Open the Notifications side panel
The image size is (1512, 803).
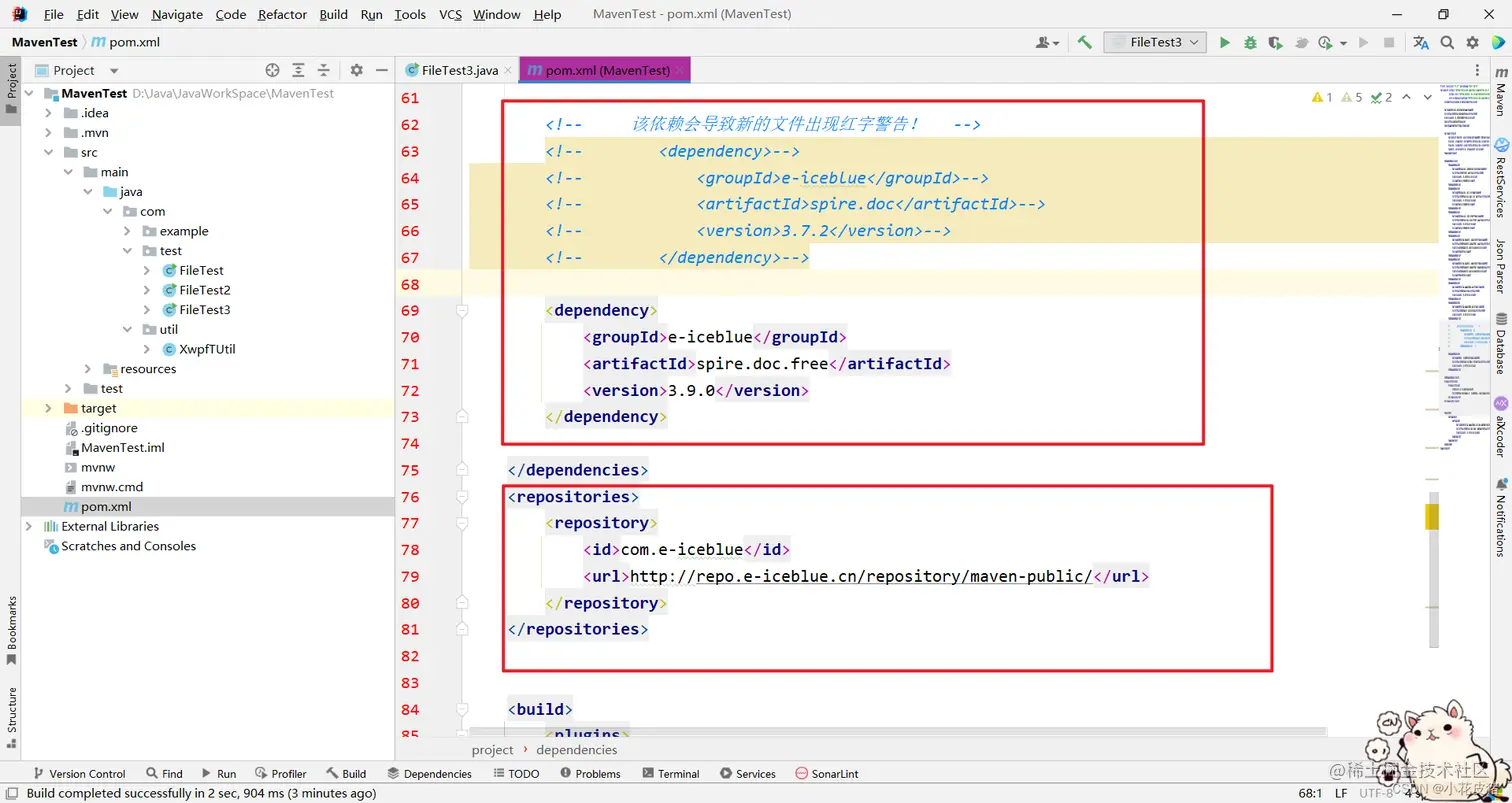1500,517
